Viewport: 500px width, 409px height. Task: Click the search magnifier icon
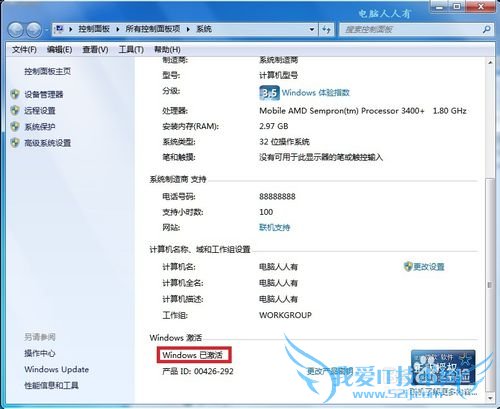486,29
